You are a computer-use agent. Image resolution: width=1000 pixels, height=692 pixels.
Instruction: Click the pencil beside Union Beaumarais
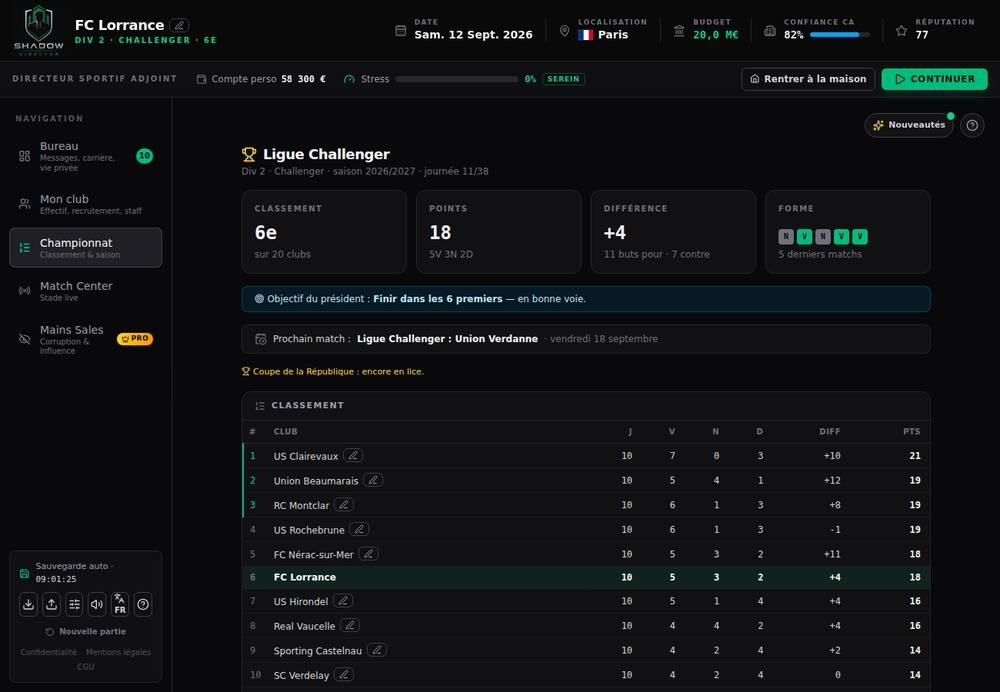click(x=373, y=480)
